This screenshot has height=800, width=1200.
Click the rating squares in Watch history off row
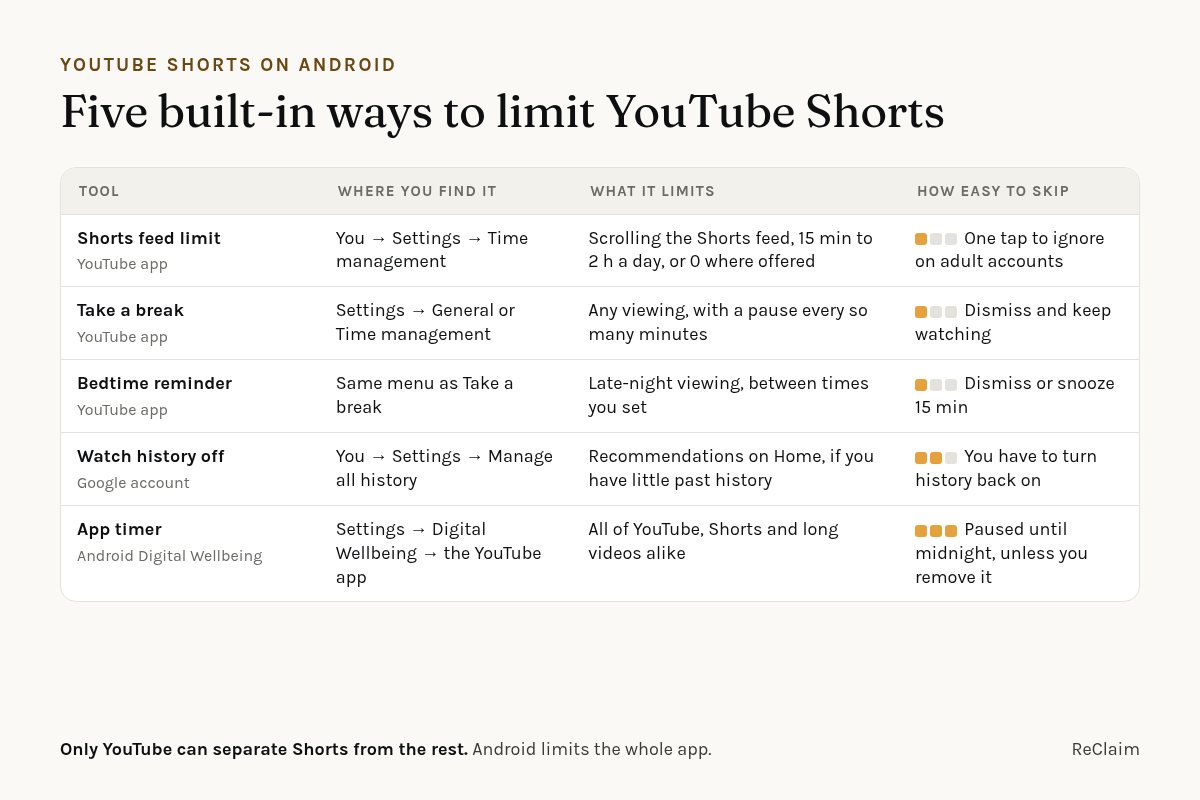[936, 458]
